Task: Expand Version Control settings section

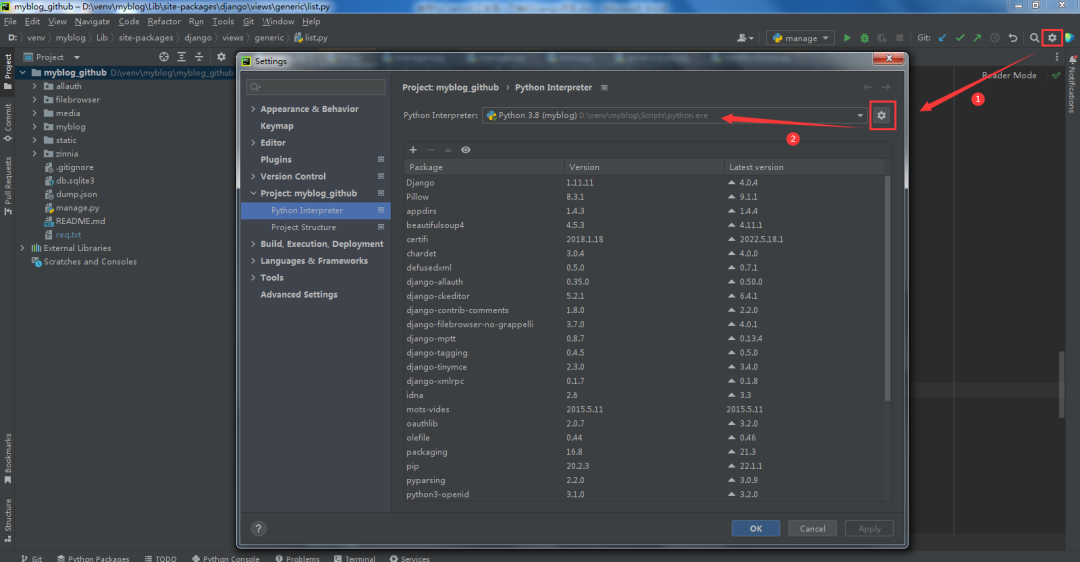Action: click(x=253, y=176)
